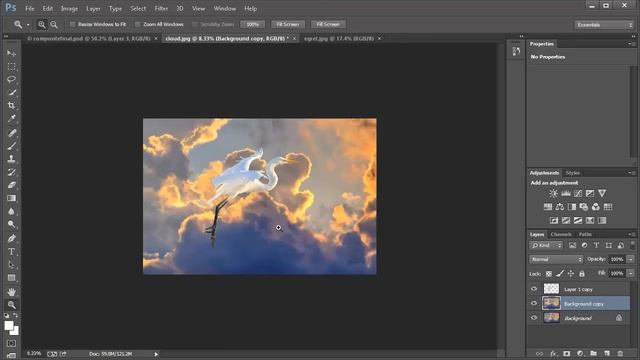Open the blend mode Normal dropdown
This screenshot has width=640, height=360.
(556, 259)
